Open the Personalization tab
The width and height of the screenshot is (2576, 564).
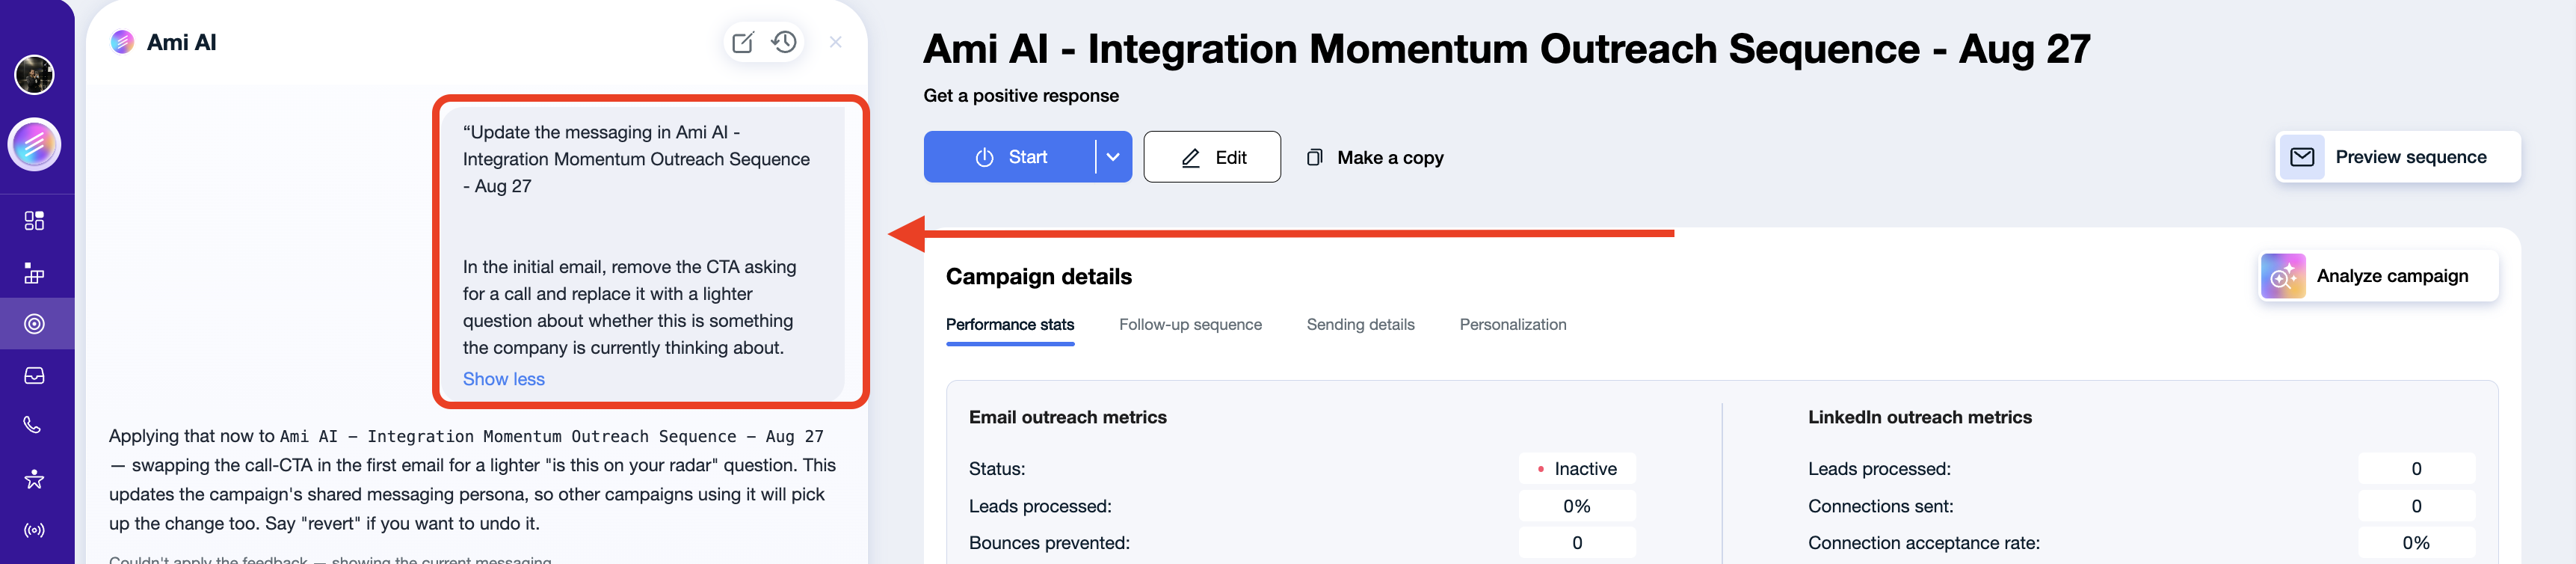[x=1513, y=325]
